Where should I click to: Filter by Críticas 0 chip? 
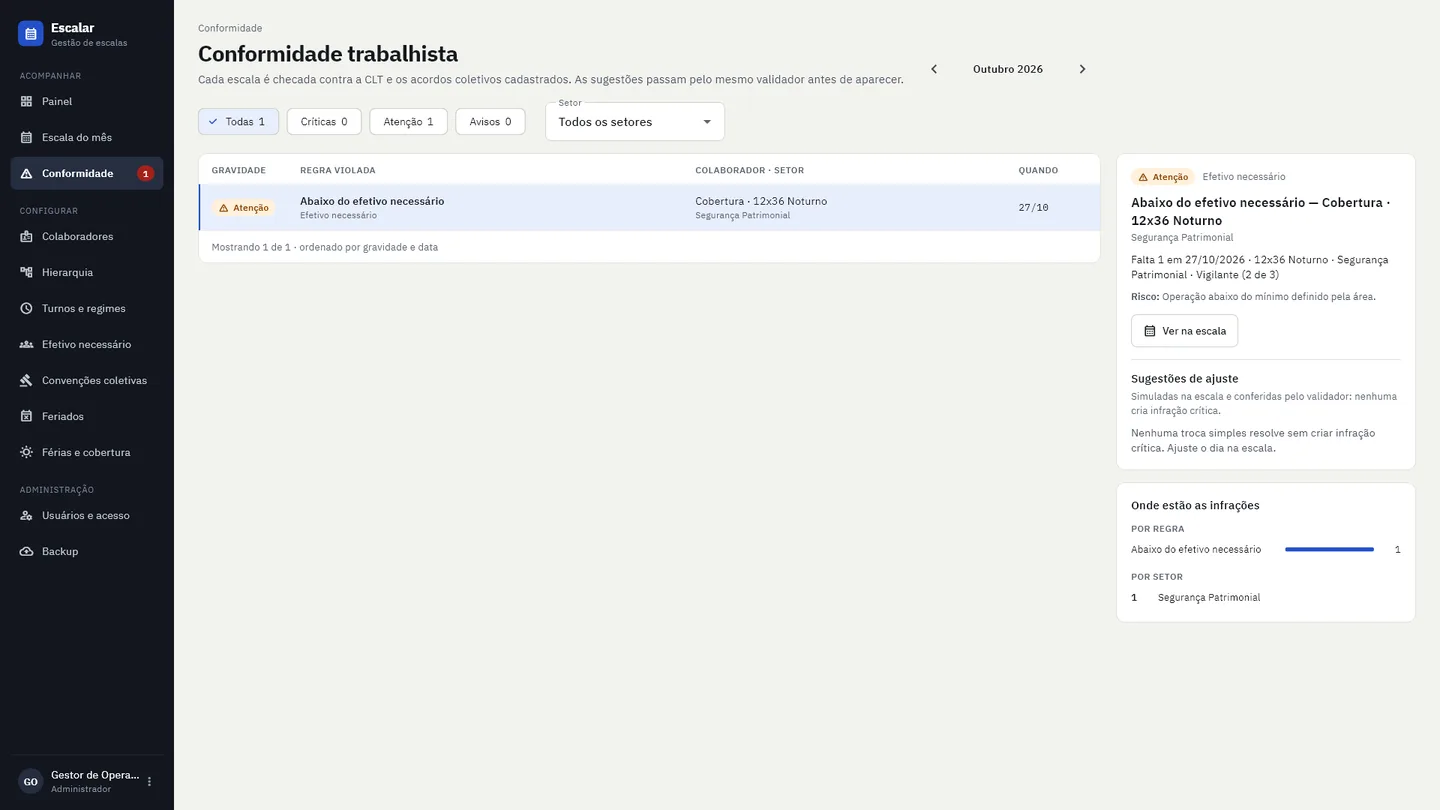324,121
